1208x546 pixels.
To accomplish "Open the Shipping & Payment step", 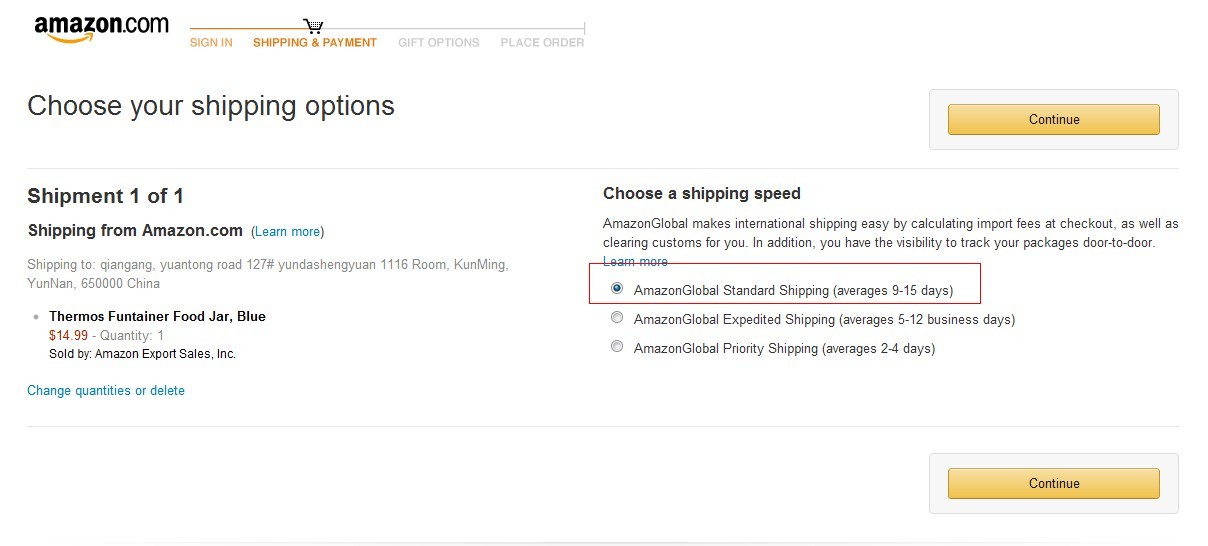I will 315,43.
